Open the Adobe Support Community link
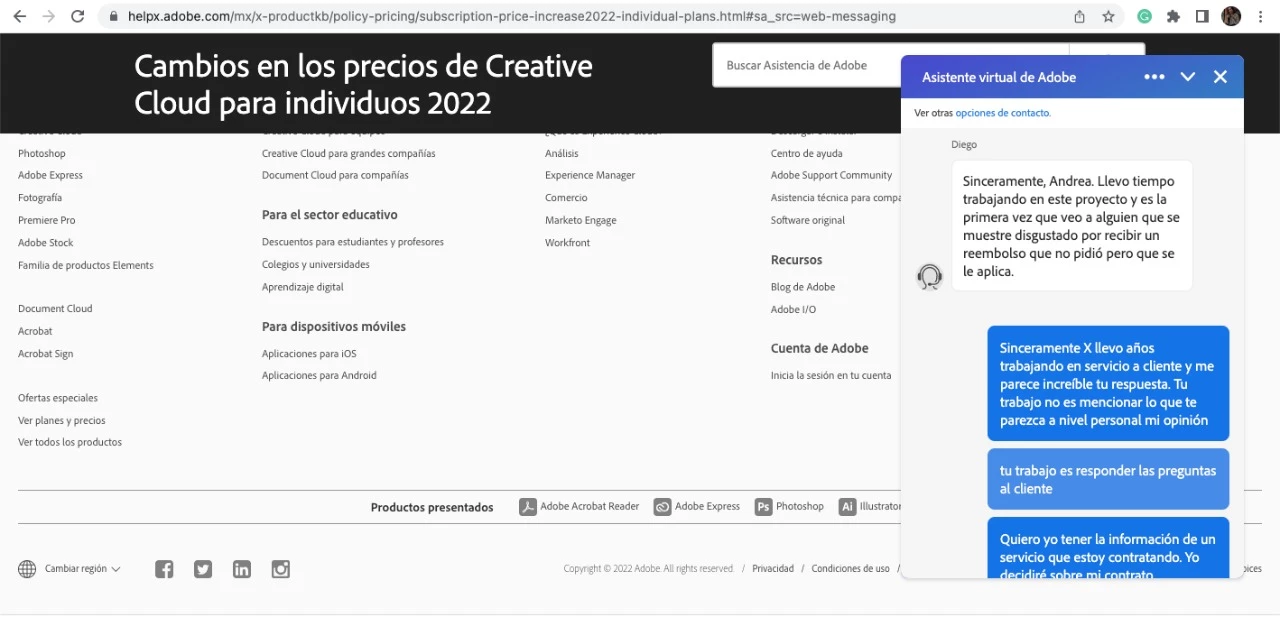1280x617 pixels. pos(831,175)
